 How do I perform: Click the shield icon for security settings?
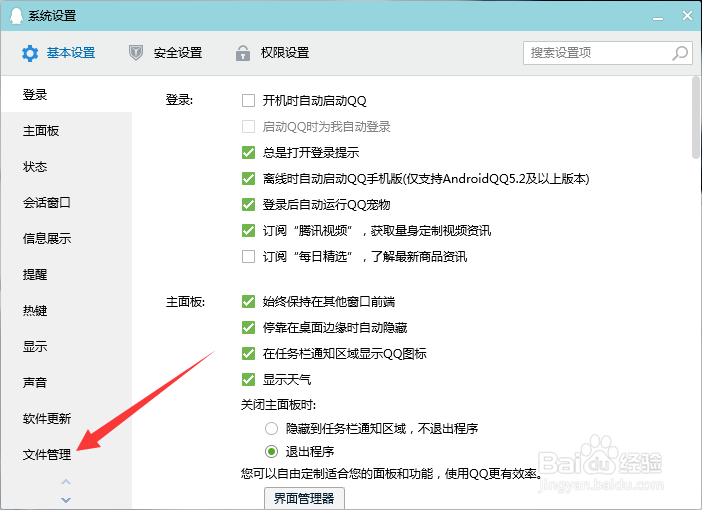[136, 53]
